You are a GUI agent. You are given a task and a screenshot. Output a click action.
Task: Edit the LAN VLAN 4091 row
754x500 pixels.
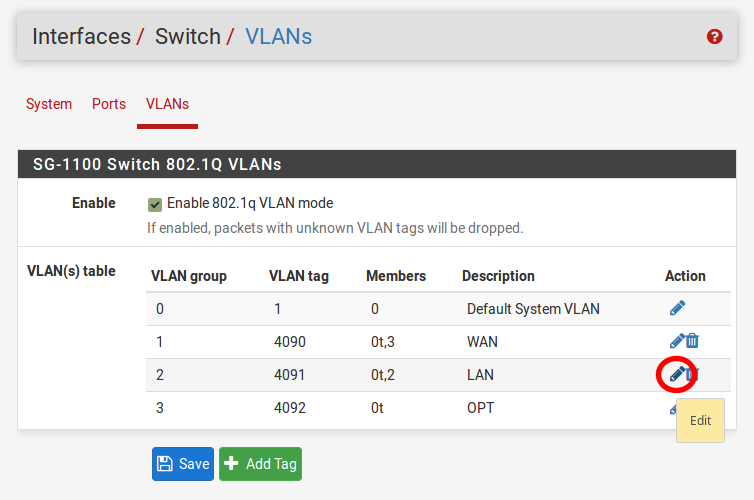[x=676, y=374]
